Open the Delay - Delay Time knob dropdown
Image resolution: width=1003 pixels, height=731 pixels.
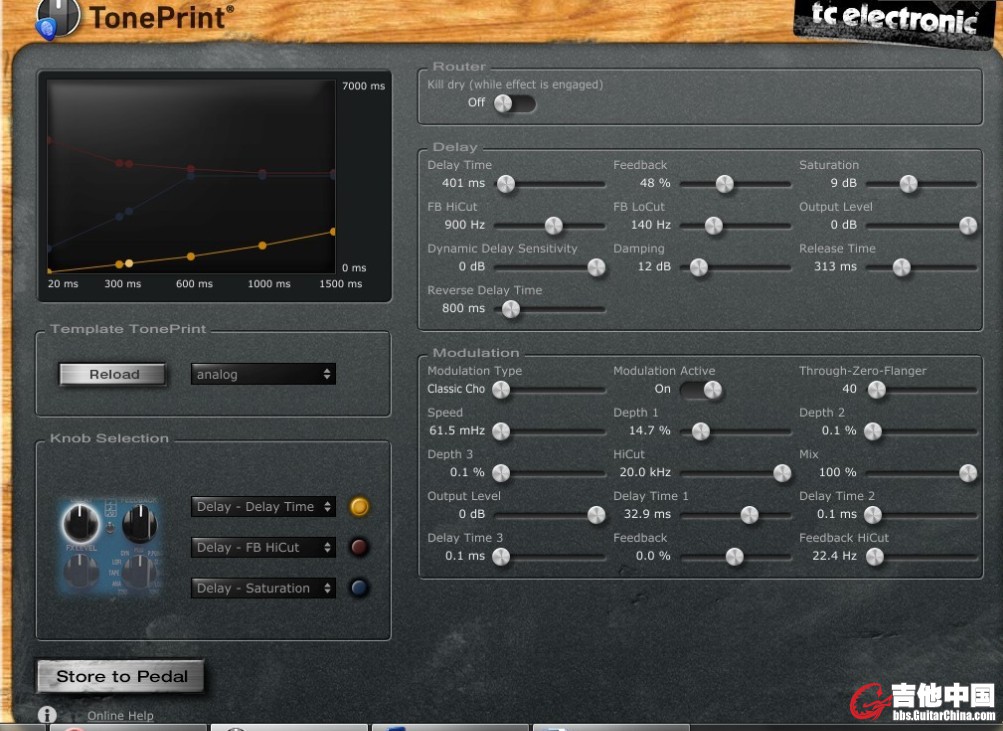pyautogui.click(x=264, y=507)
